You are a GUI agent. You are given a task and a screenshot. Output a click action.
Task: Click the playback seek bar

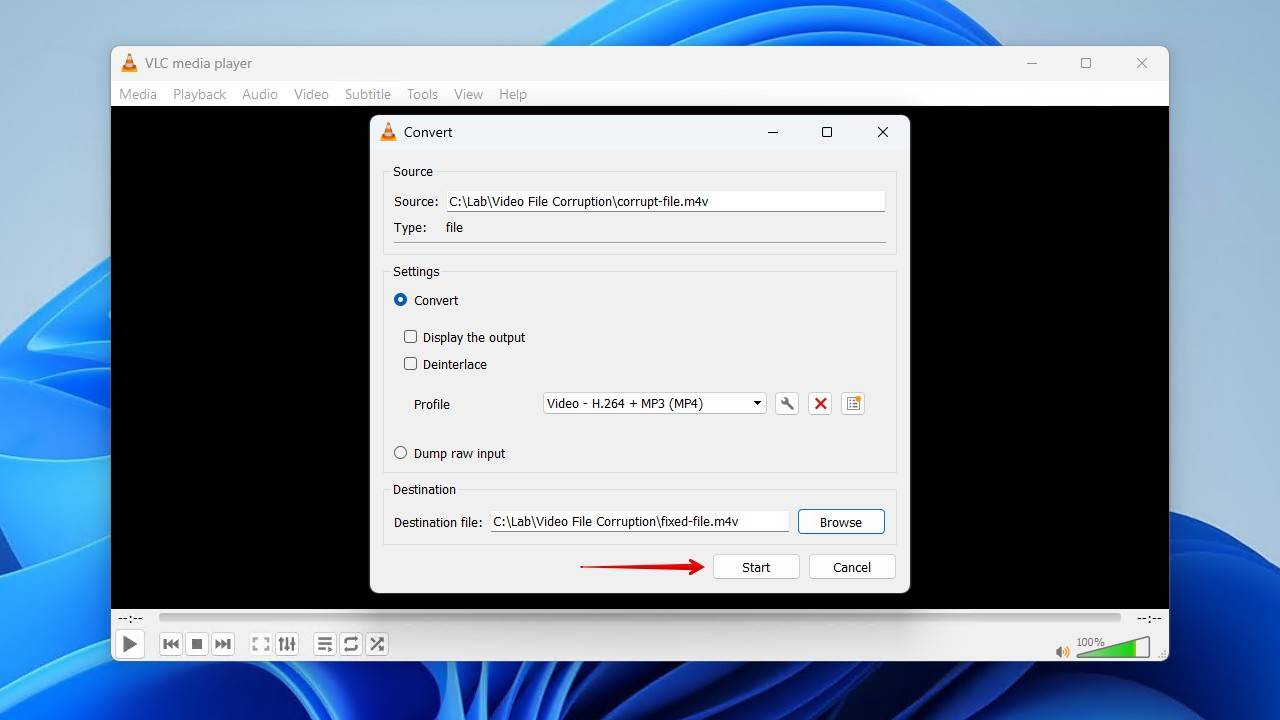640,618
